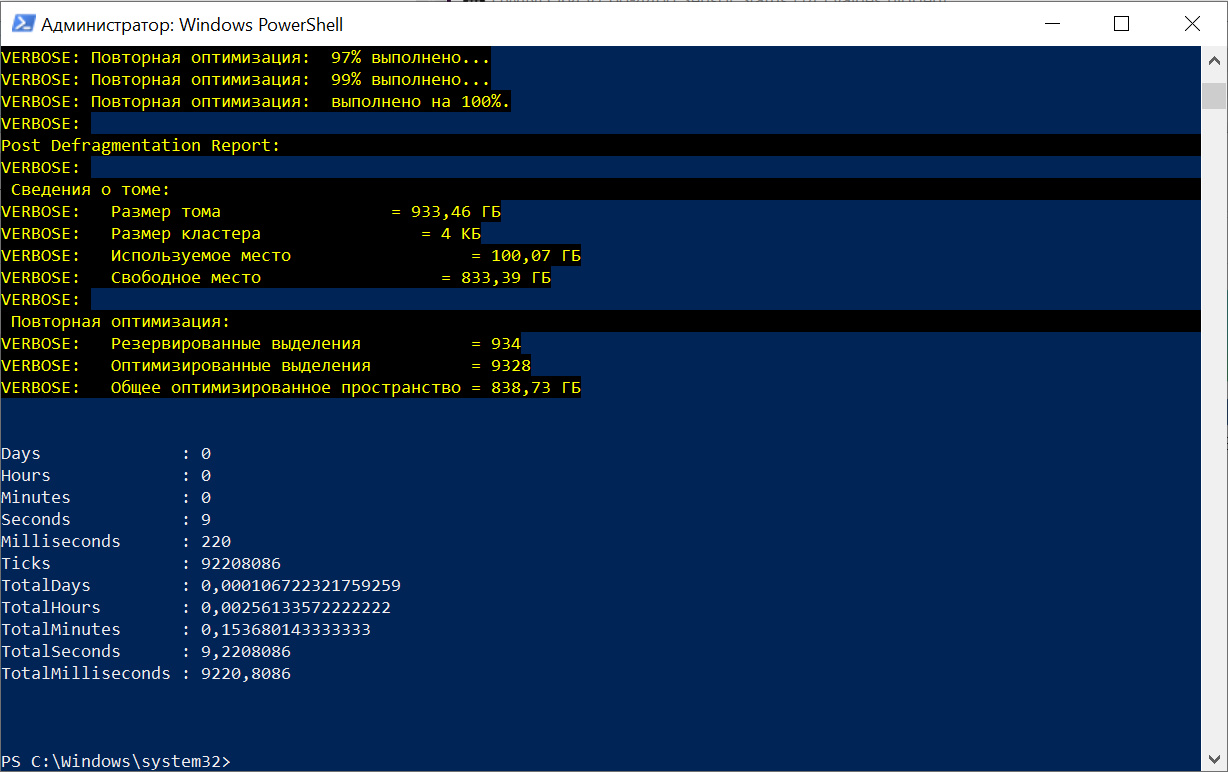
Task: Click optimized allocations value '9328'
Action: point(511,366)
